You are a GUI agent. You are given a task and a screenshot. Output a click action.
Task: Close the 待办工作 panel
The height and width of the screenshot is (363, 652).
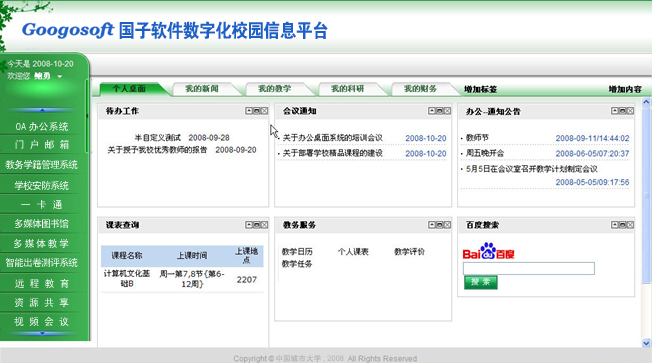pyautogui.click(x=264, y=111)
